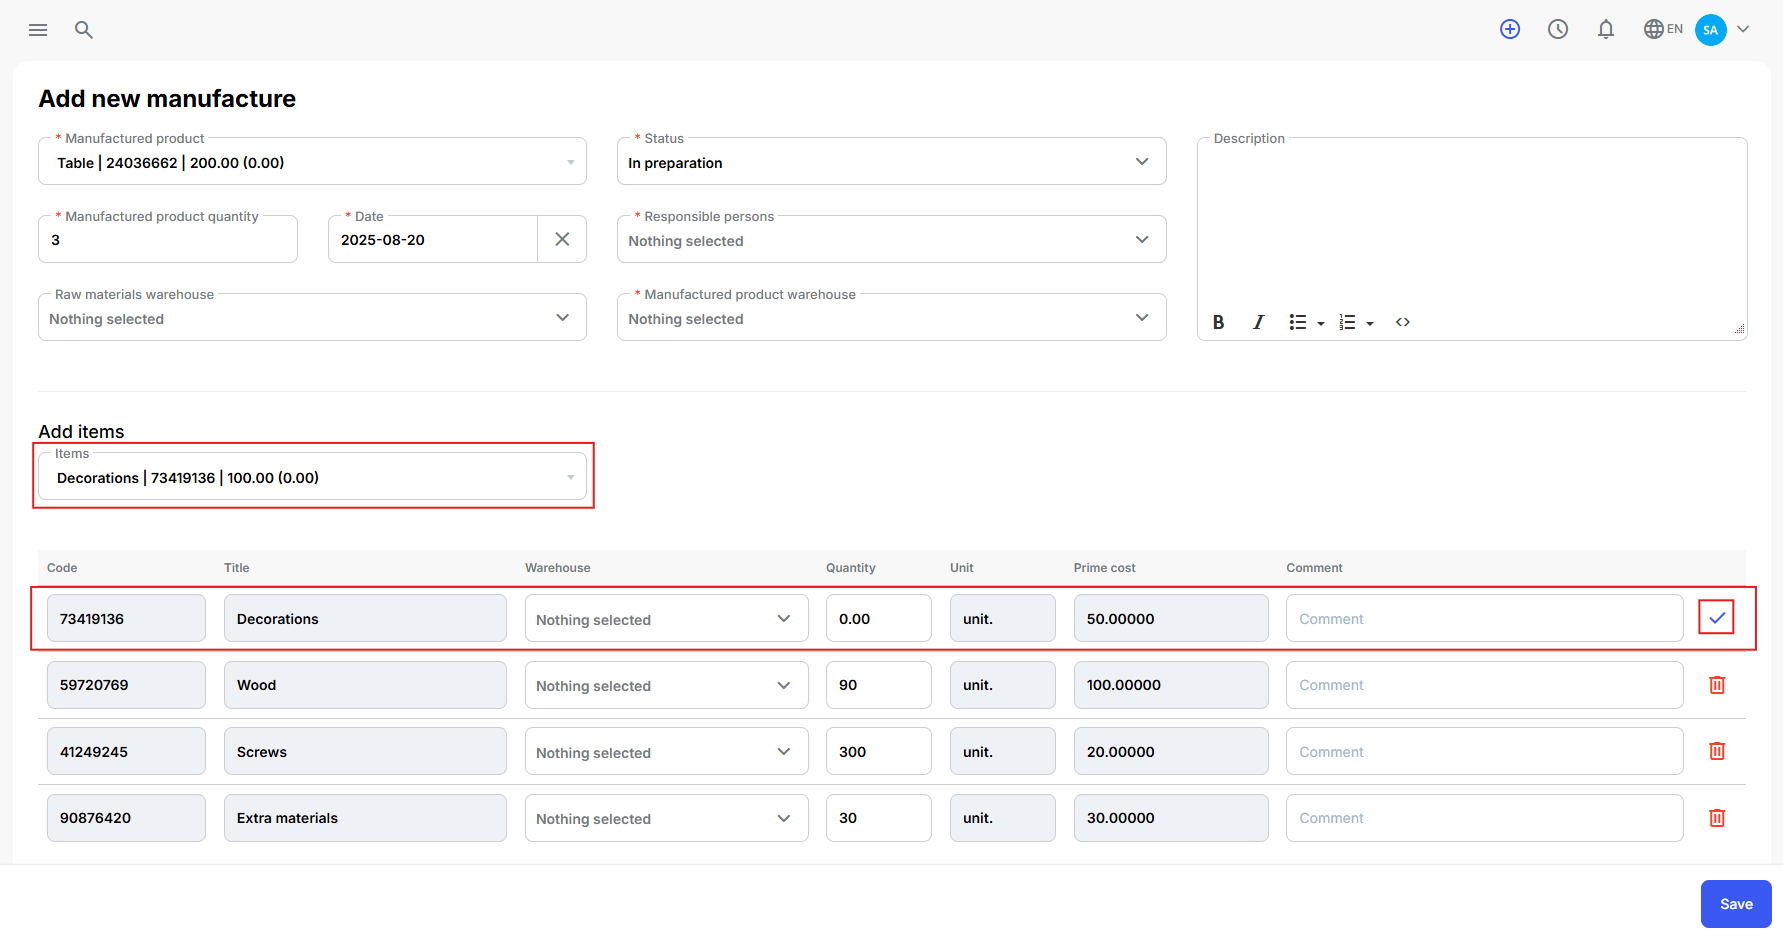Image resolution: width=1783 pixels, height=938 pixels.
Task: Toggle code view in Description editor
Action: (1403, 322)
